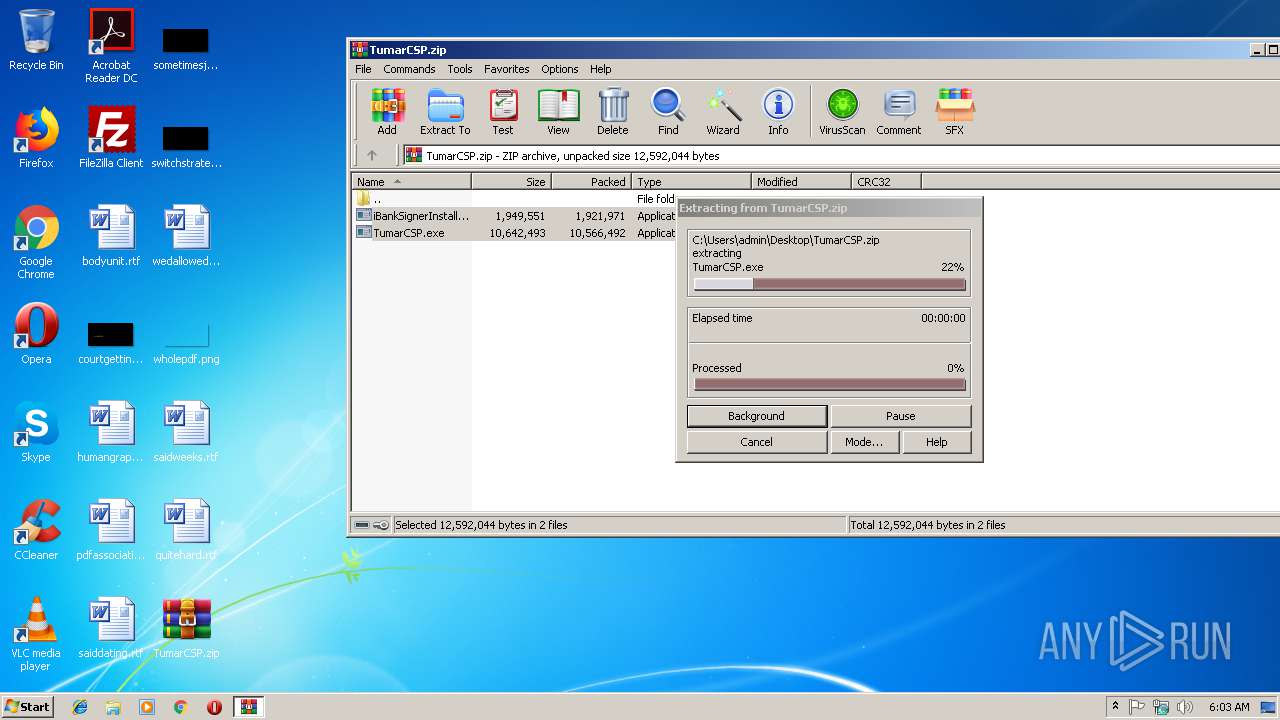Show archive Info
Viewport: 1280px width, 720px height.
point(778,112)
